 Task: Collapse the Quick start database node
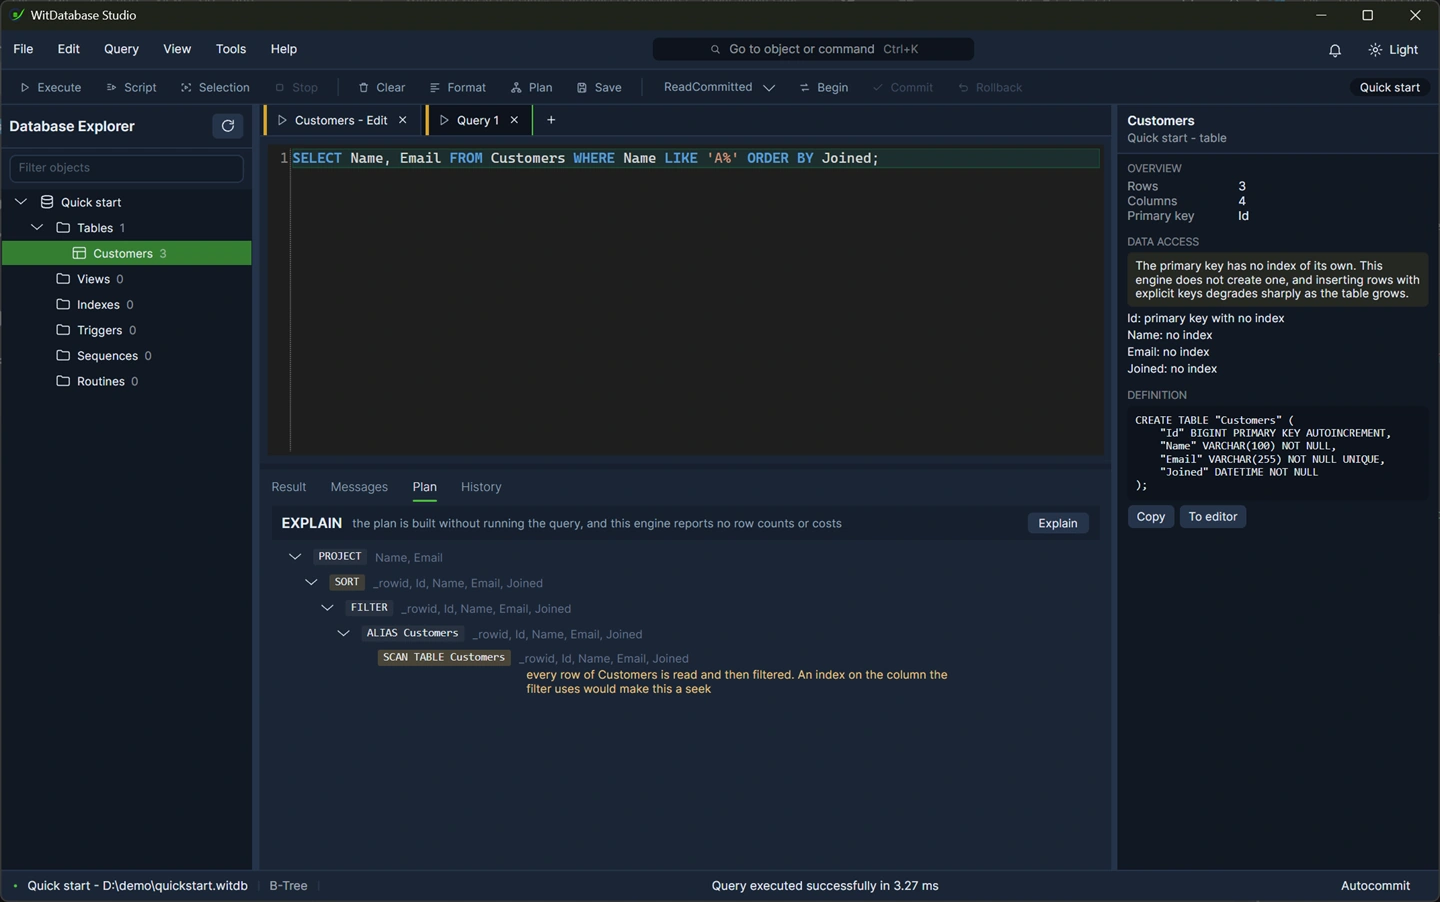pos(20,202)
